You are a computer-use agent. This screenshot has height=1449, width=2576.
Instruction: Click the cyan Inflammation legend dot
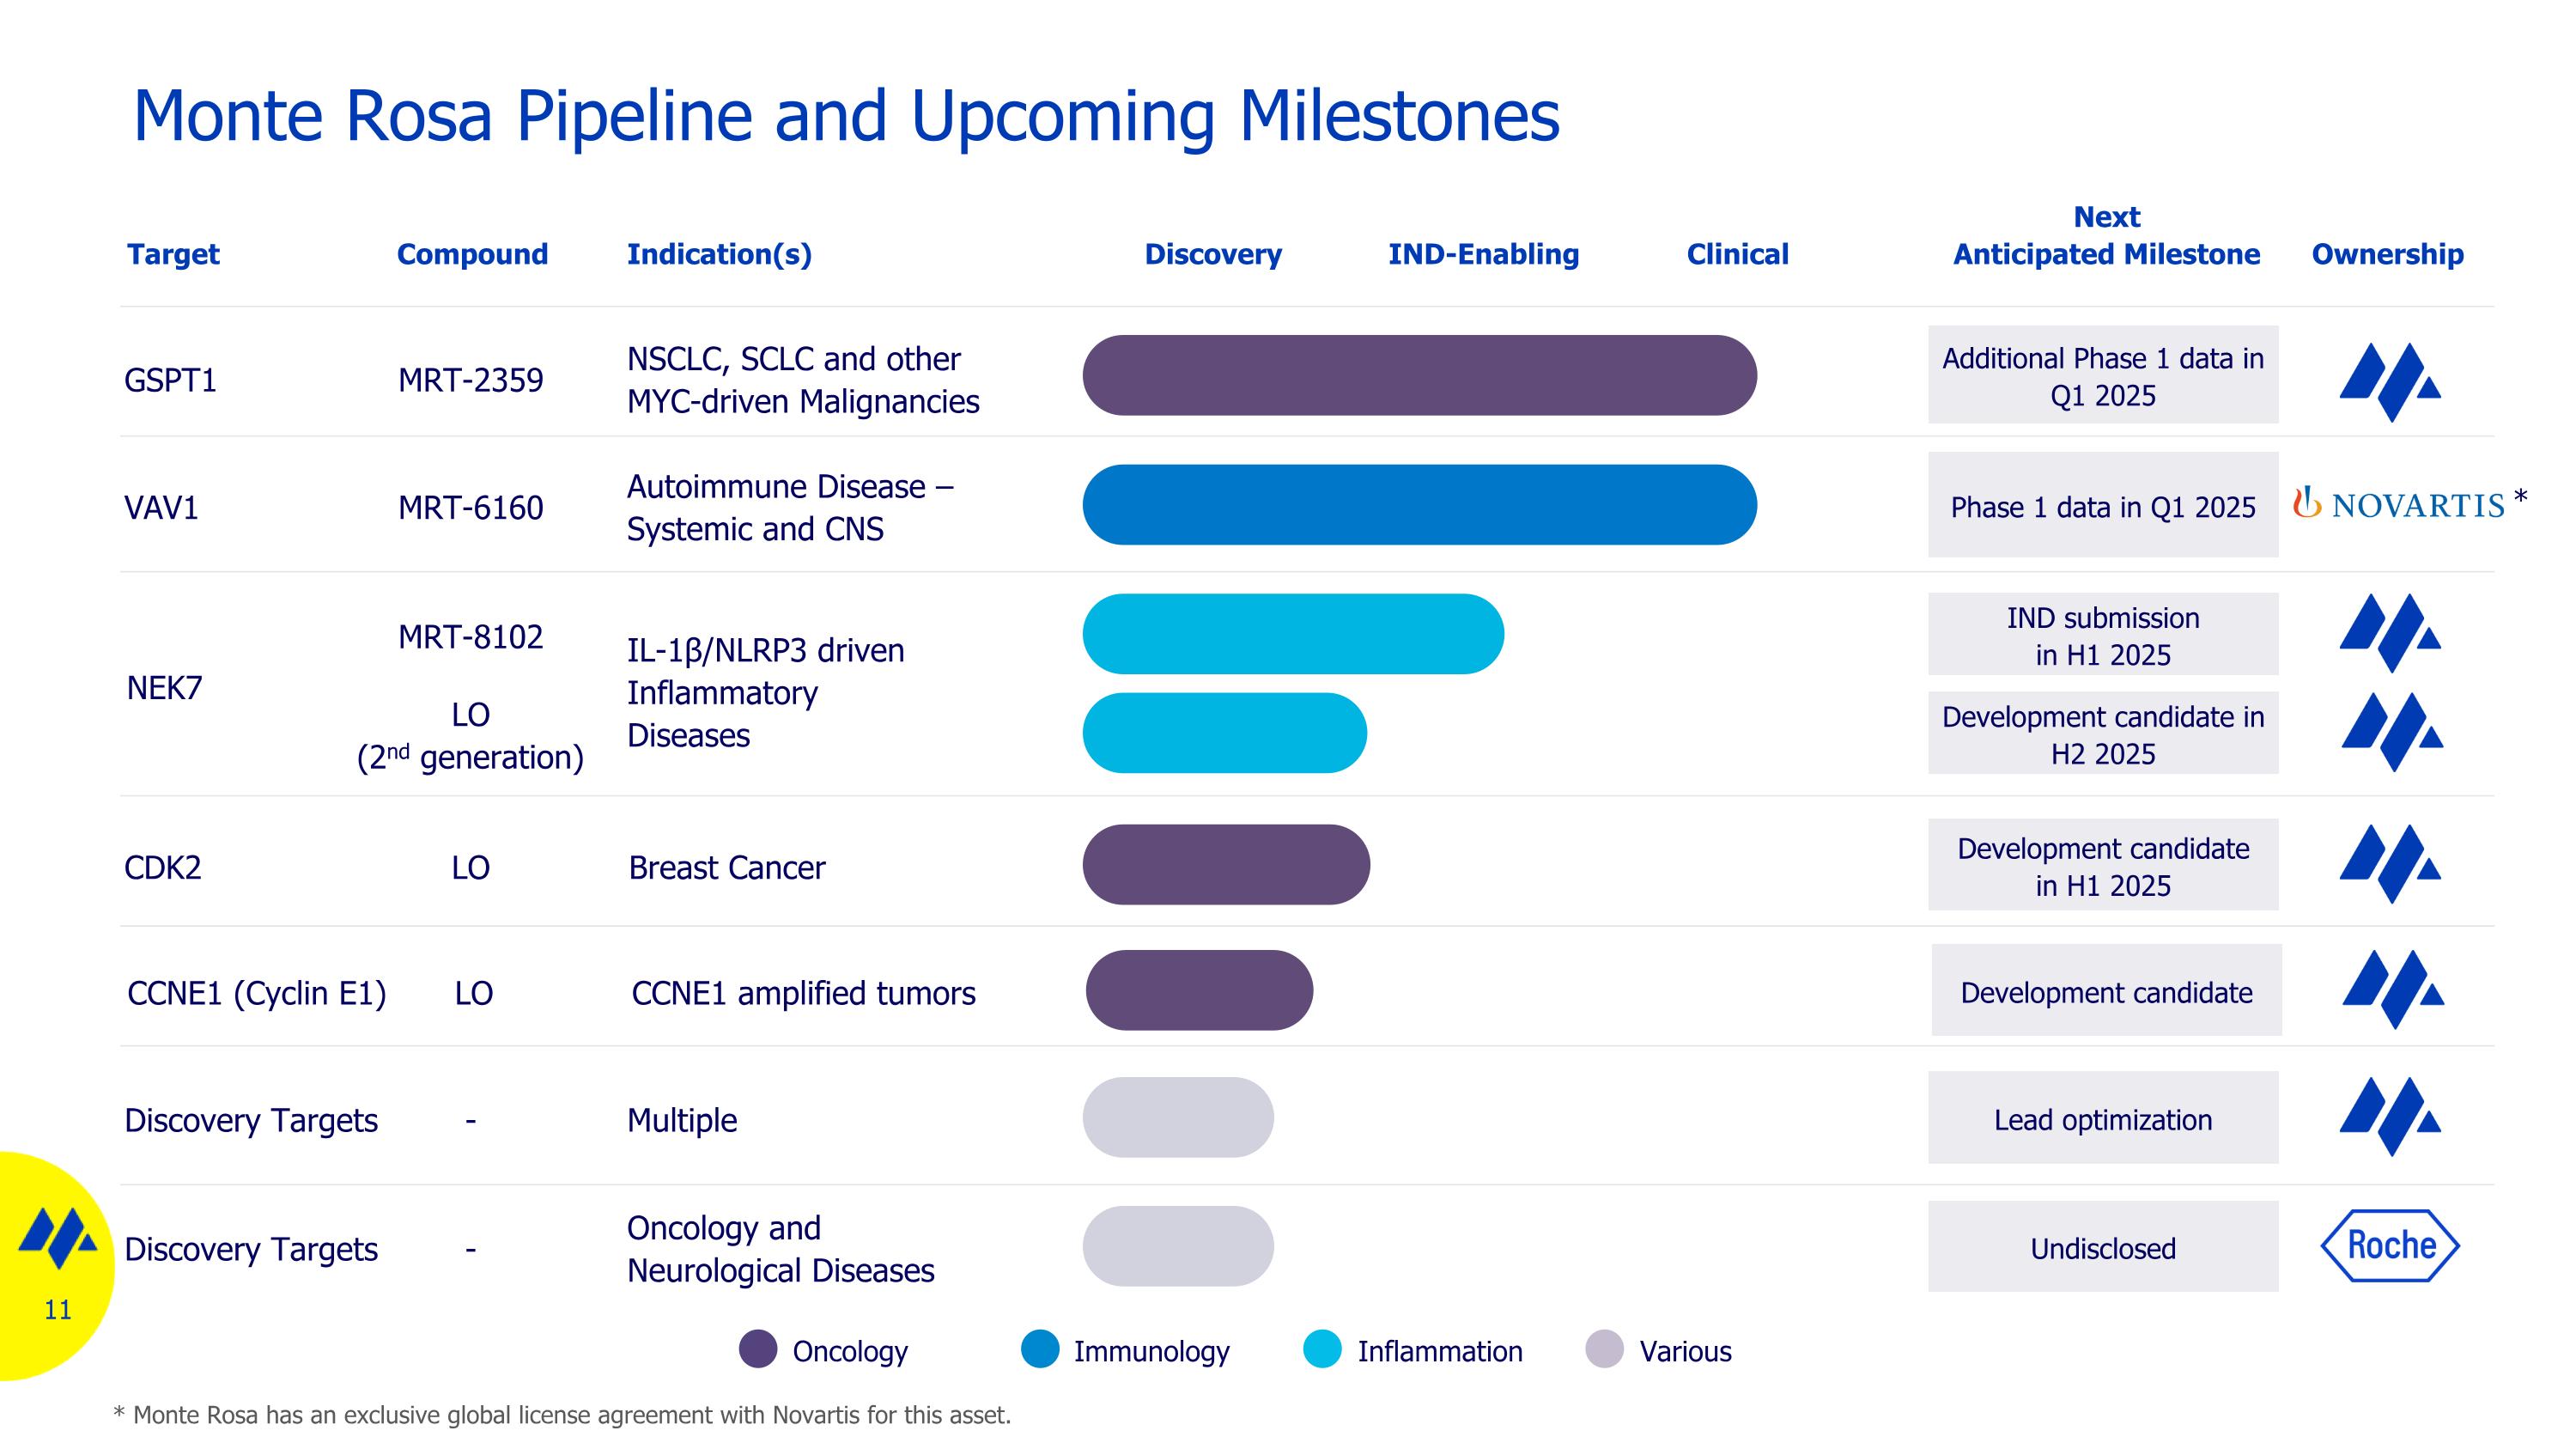click(x=1322, y=1349)
